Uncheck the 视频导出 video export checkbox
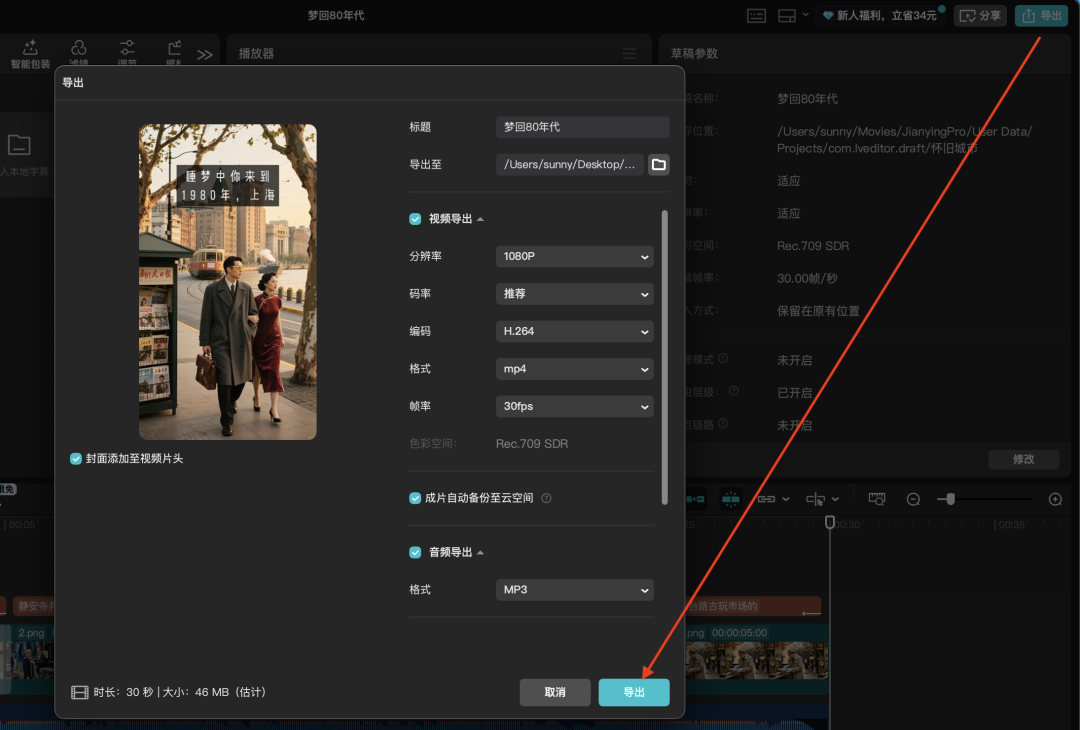This screenshot has width=1080, height=730. (x=415, y=219)
